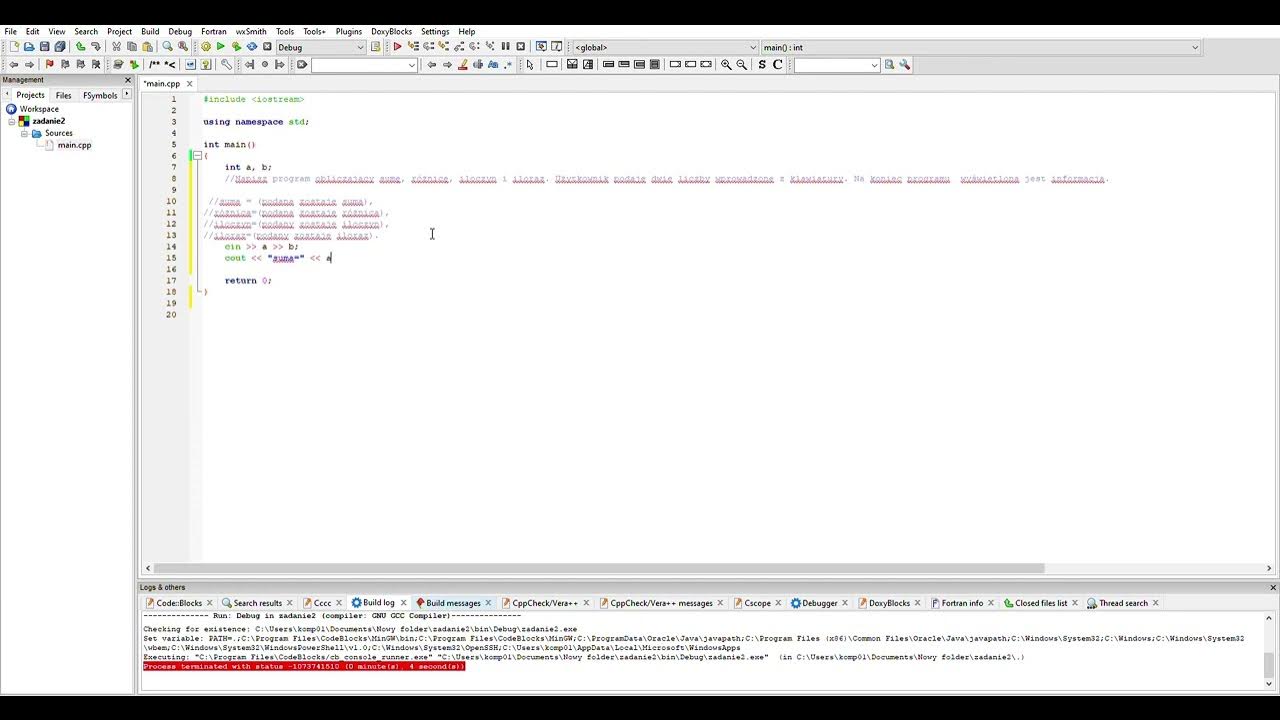Open the Plugins menu
The image size is (1280, 720).
(349, 31)
